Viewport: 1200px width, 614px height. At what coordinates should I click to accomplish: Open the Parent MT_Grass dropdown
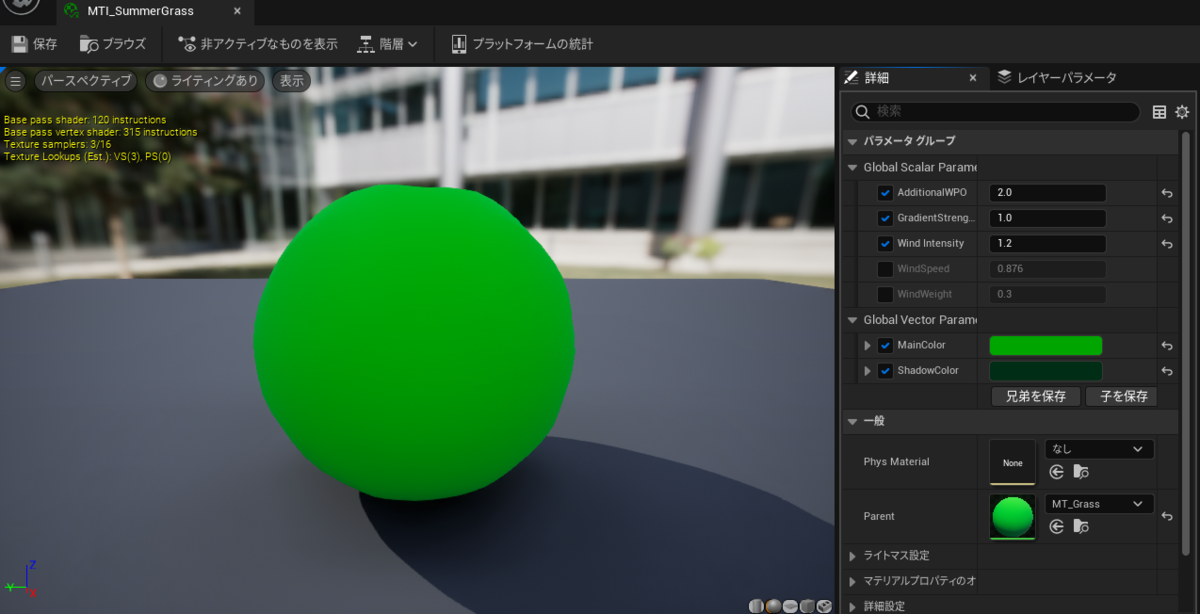point(1099,504)
